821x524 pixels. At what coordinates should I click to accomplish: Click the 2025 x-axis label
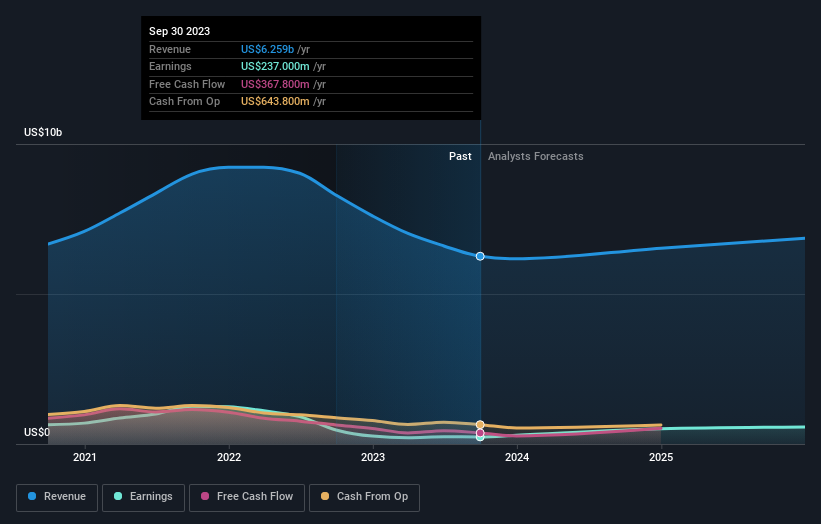[x=661, y=457]
